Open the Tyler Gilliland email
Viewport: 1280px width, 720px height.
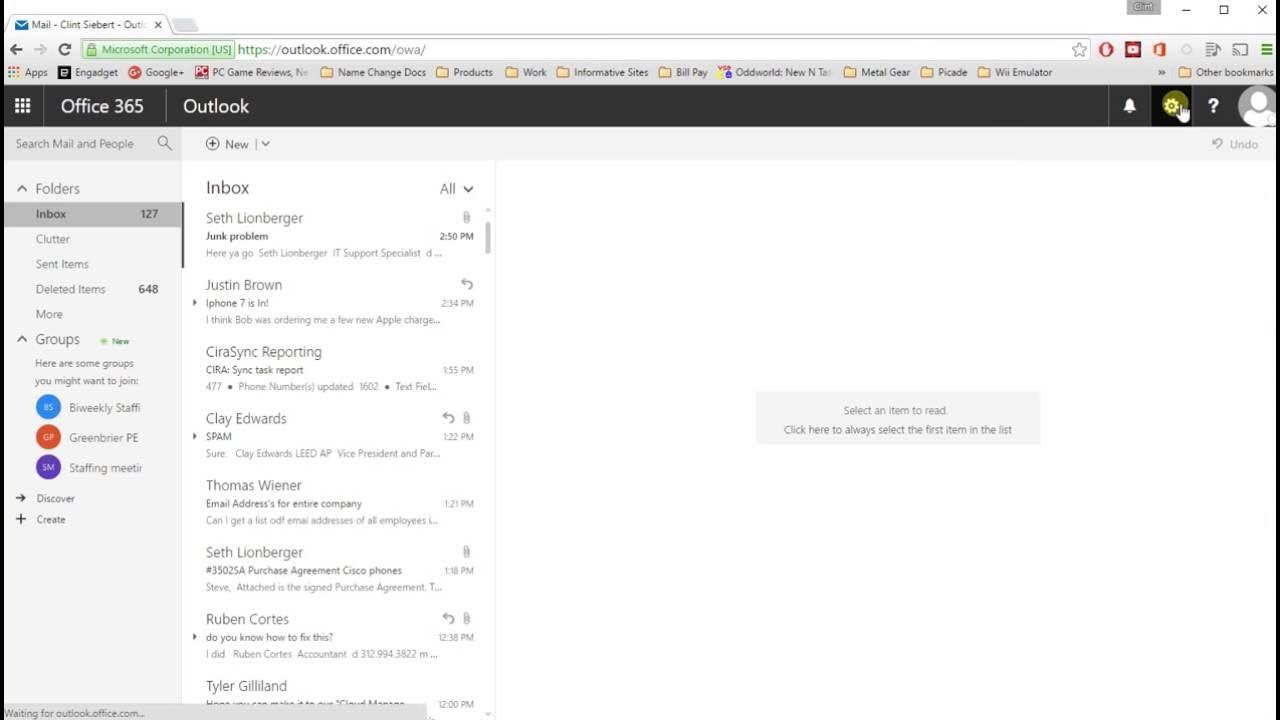click(338, 694)
